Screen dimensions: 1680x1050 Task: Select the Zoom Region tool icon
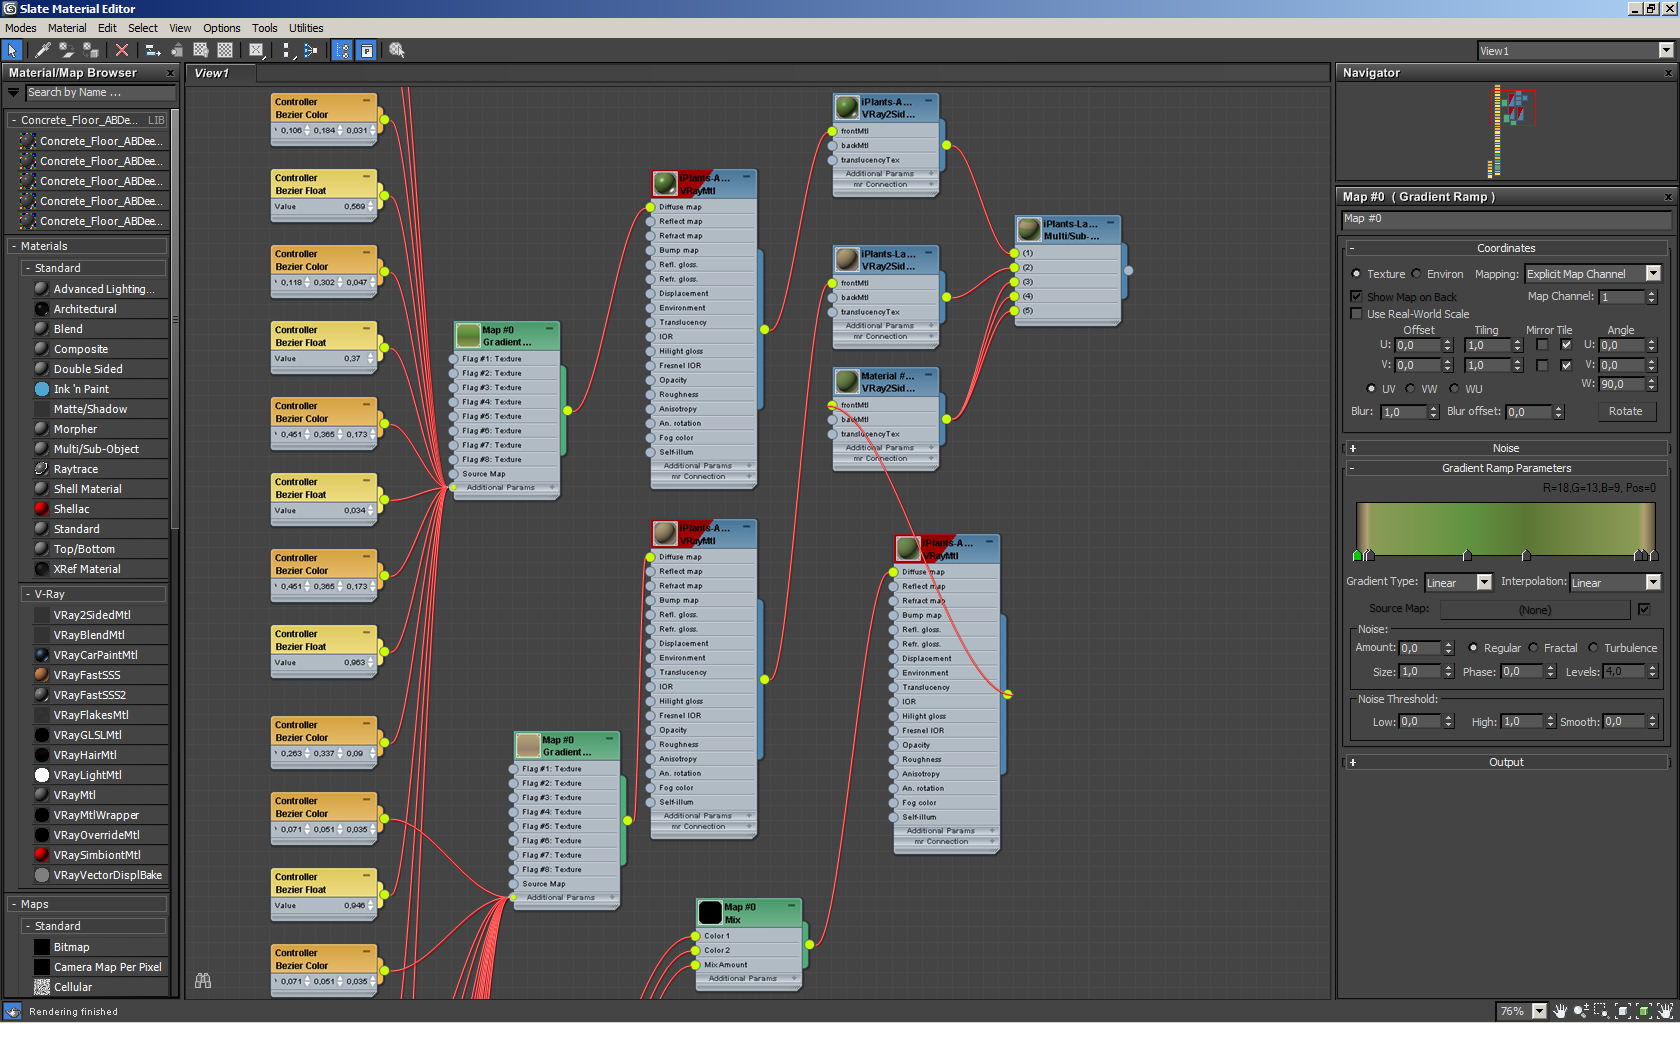1601,1011
